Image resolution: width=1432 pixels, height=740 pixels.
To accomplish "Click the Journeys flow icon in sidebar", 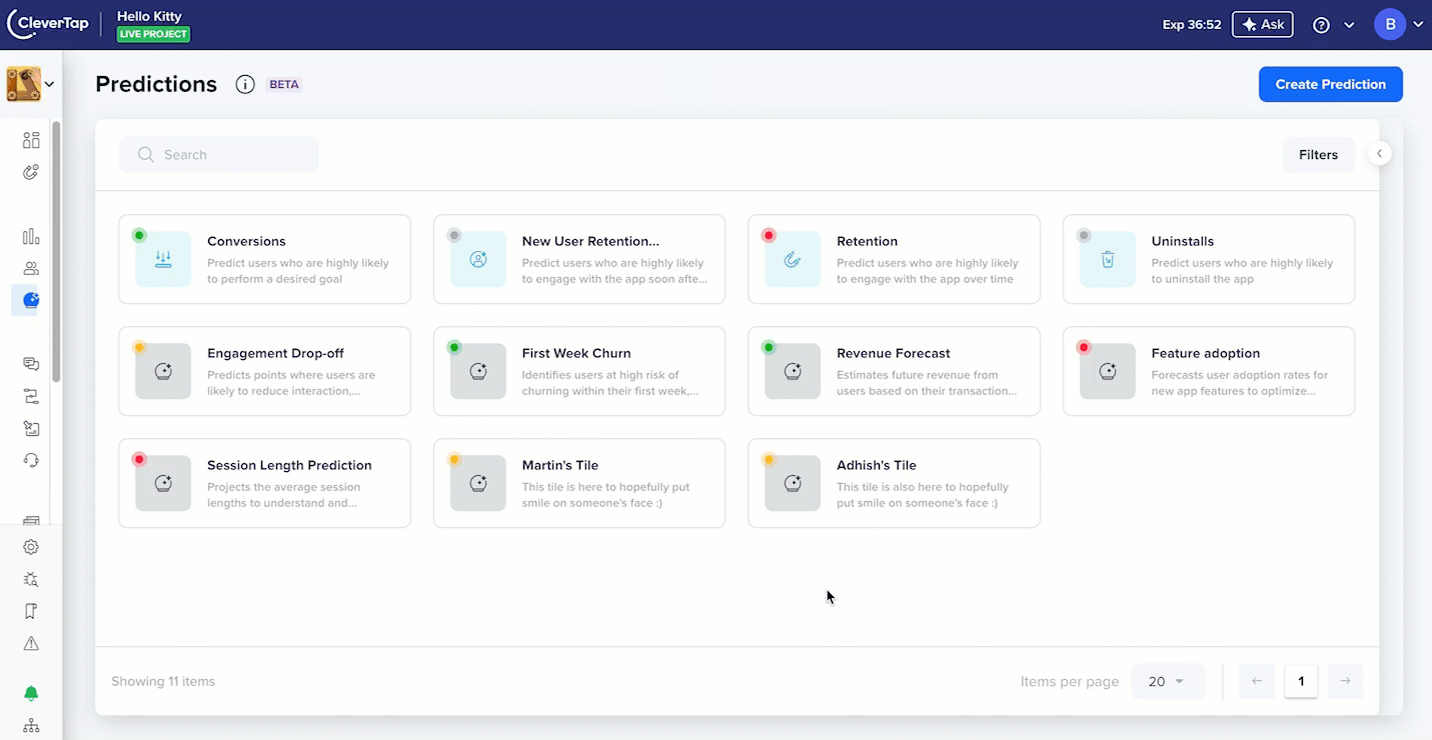I will 30,395.
